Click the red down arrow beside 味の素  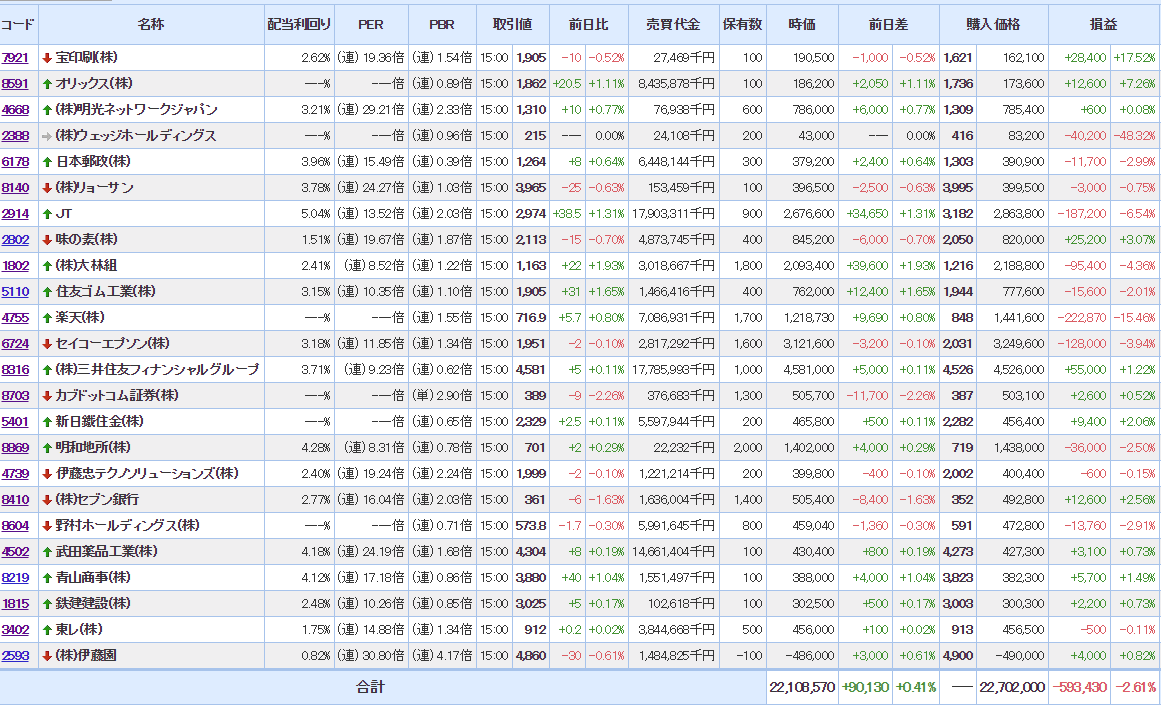tap(47, 240)
